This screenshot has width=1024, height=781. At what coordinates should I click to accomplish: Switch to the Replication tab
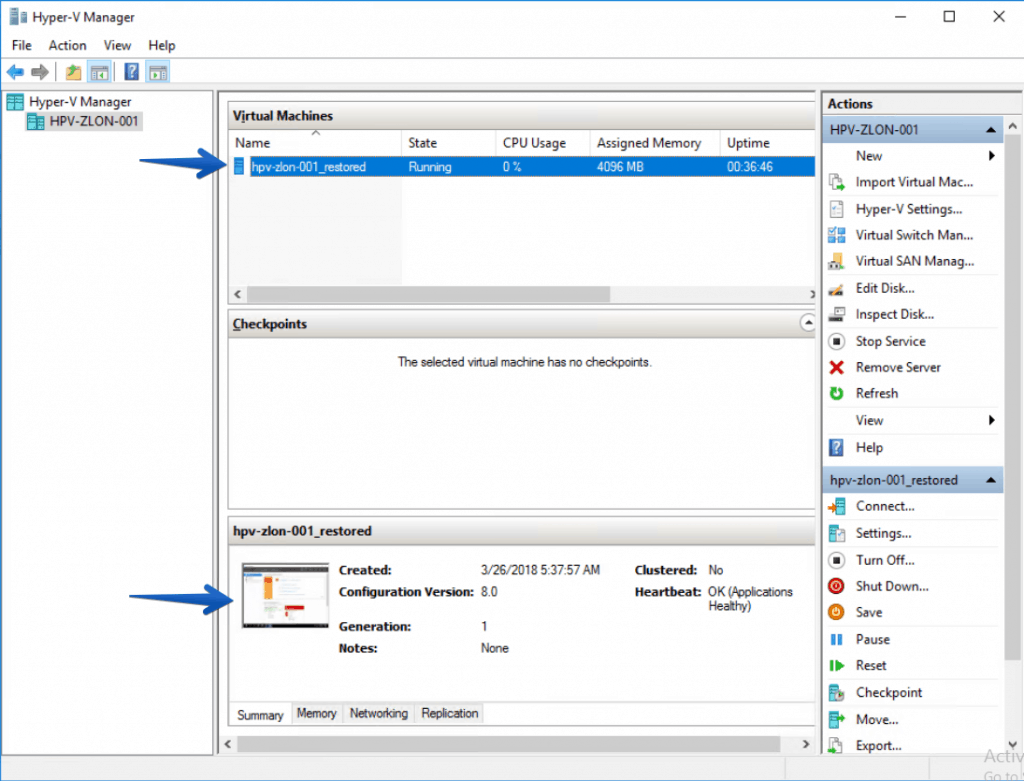click(450, 713)
